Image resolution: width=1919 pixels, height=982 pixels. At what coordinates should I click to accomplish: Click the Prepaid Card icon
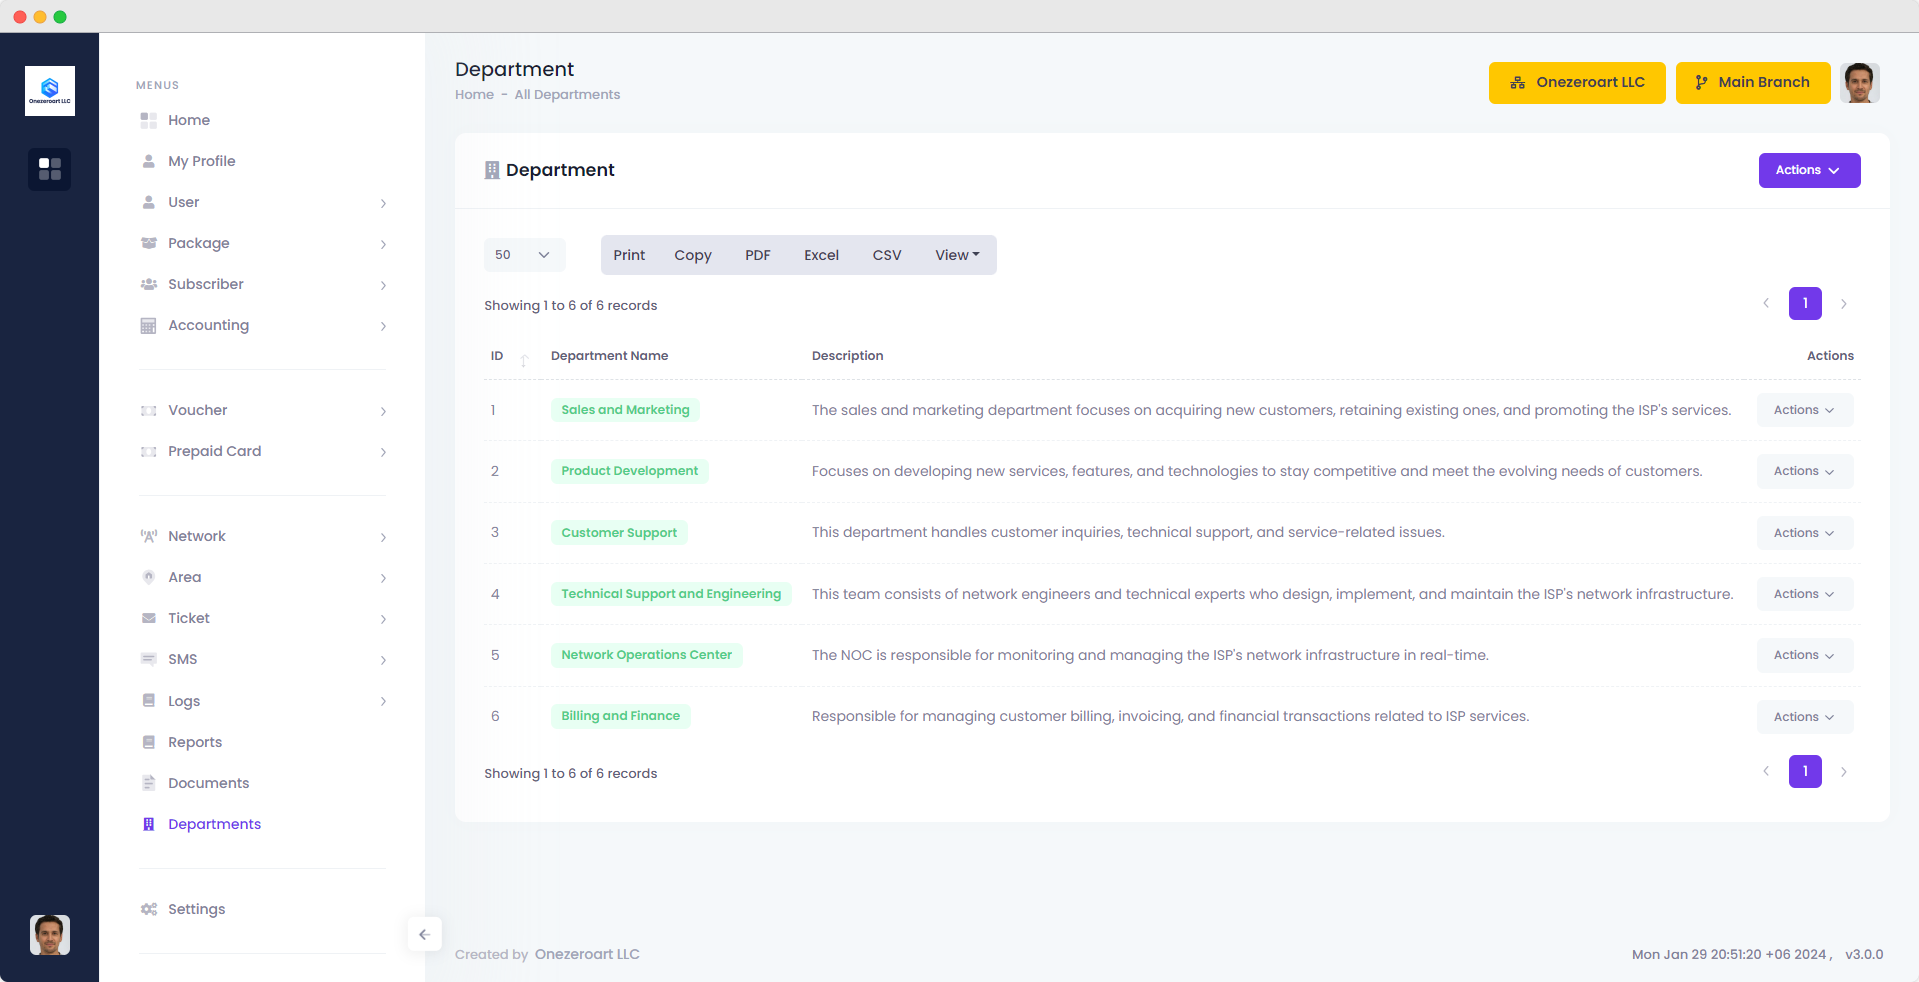coord(149,451)
